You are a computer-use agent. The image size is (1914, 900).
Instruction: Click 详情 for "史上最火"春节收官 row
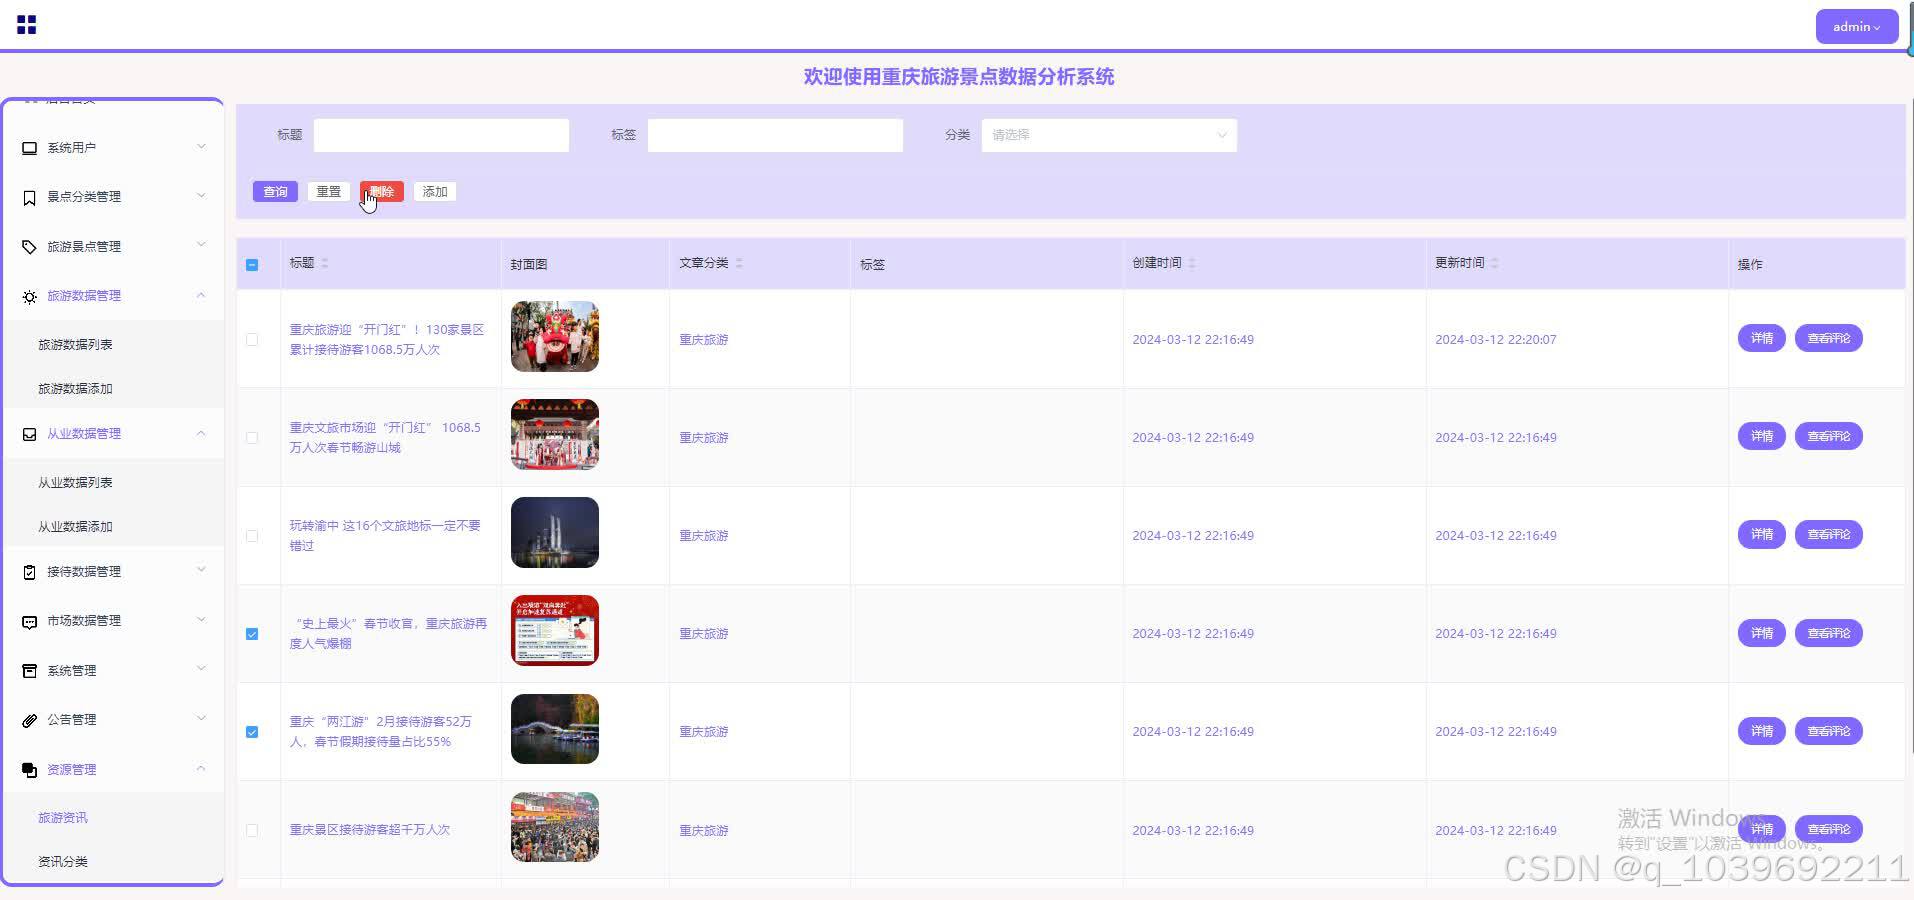pos(1762,633)
